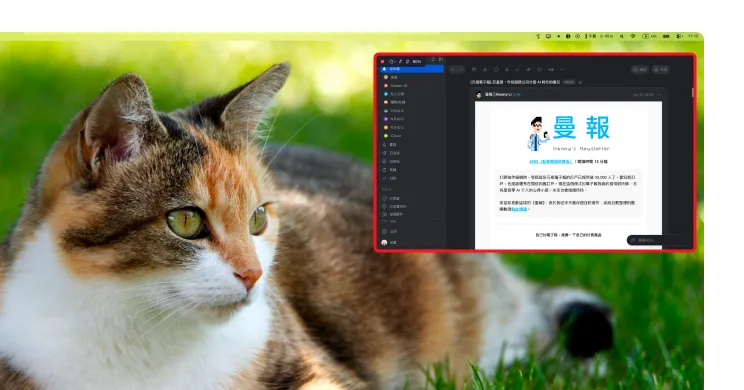The width and height of the screenshot is (744, 390).
Task: Click the checkmark icon in the mail toolbar
Action: [x=518, y=70]
